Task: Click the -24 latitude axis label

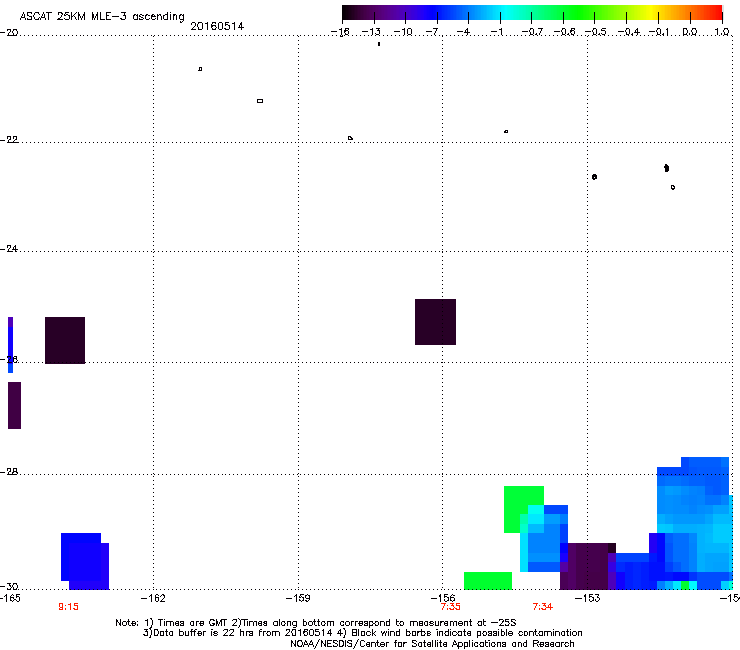Action: coord(9,248)
